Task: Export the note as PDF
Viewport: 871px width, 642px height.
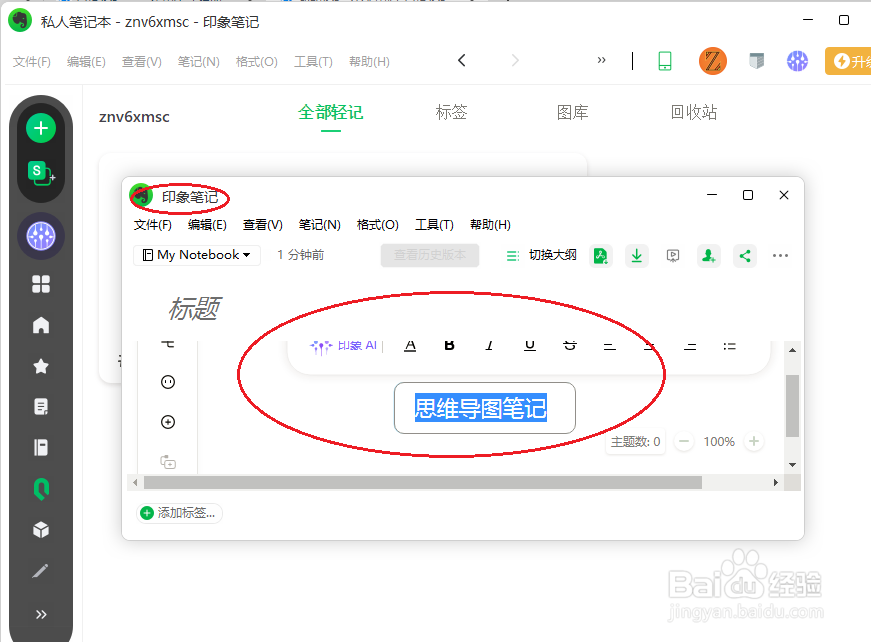Action: pyautogui.click(x=601, y=256)
